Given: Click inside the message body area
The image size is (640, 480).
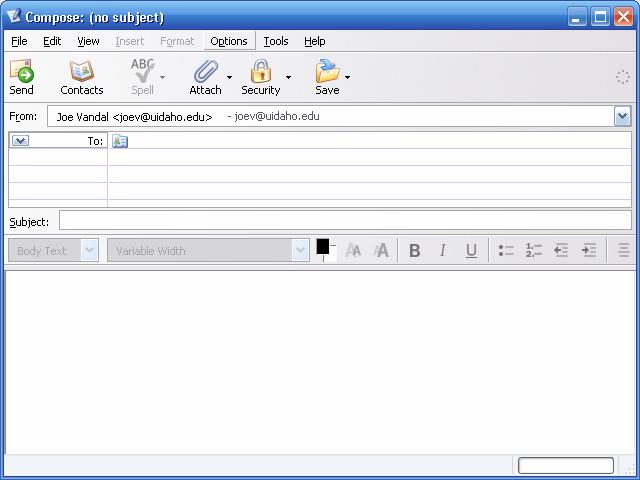Looking at the screenshot, I should 320,362.
